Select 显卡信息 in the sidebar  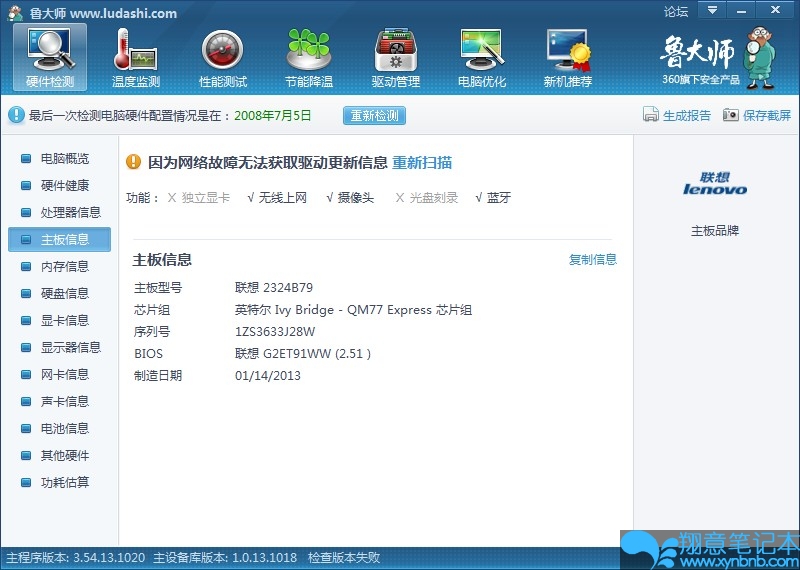pos(64,320)
